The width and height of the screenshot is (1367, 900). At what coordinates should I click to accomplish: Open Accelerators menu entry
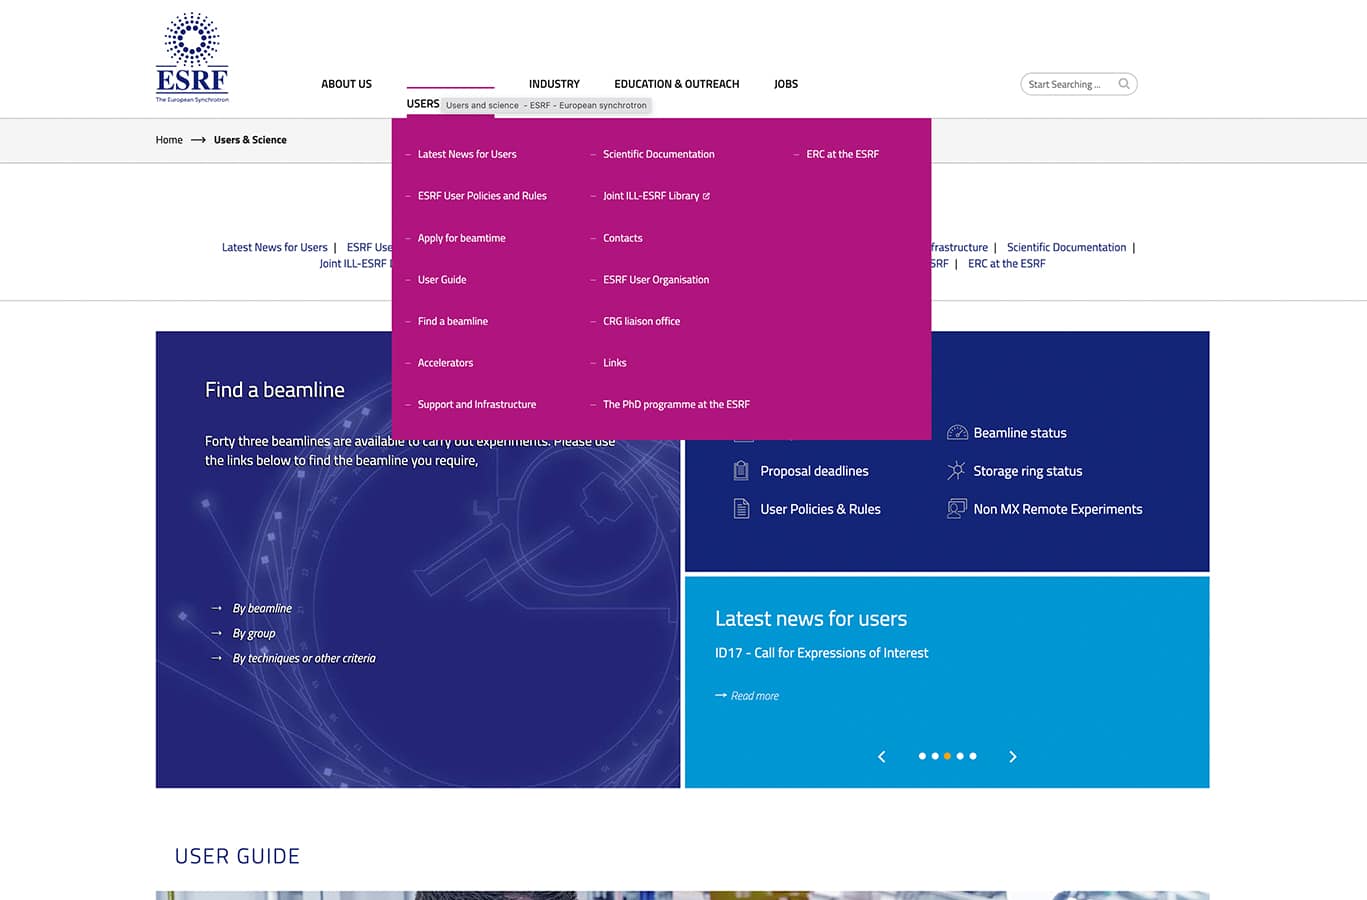(445, 363)
